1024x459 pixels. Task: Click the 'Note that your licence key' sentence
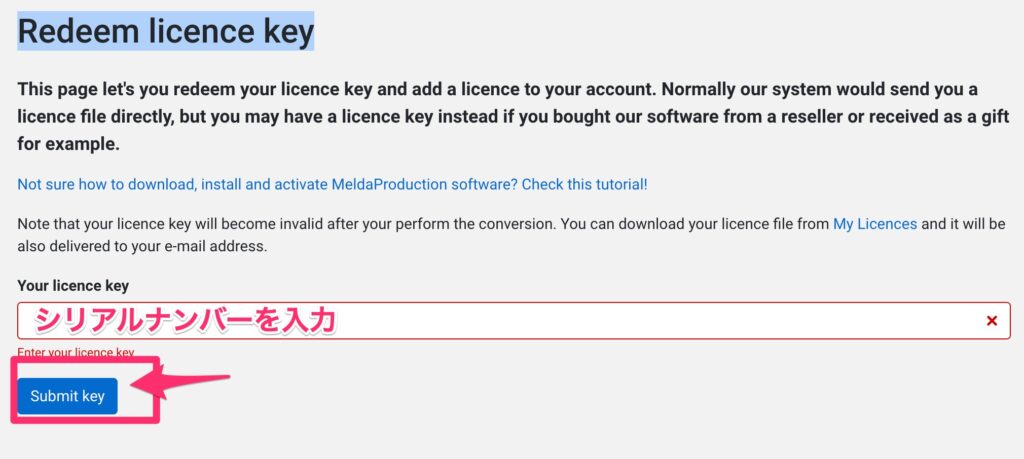[x=110, y=224]
